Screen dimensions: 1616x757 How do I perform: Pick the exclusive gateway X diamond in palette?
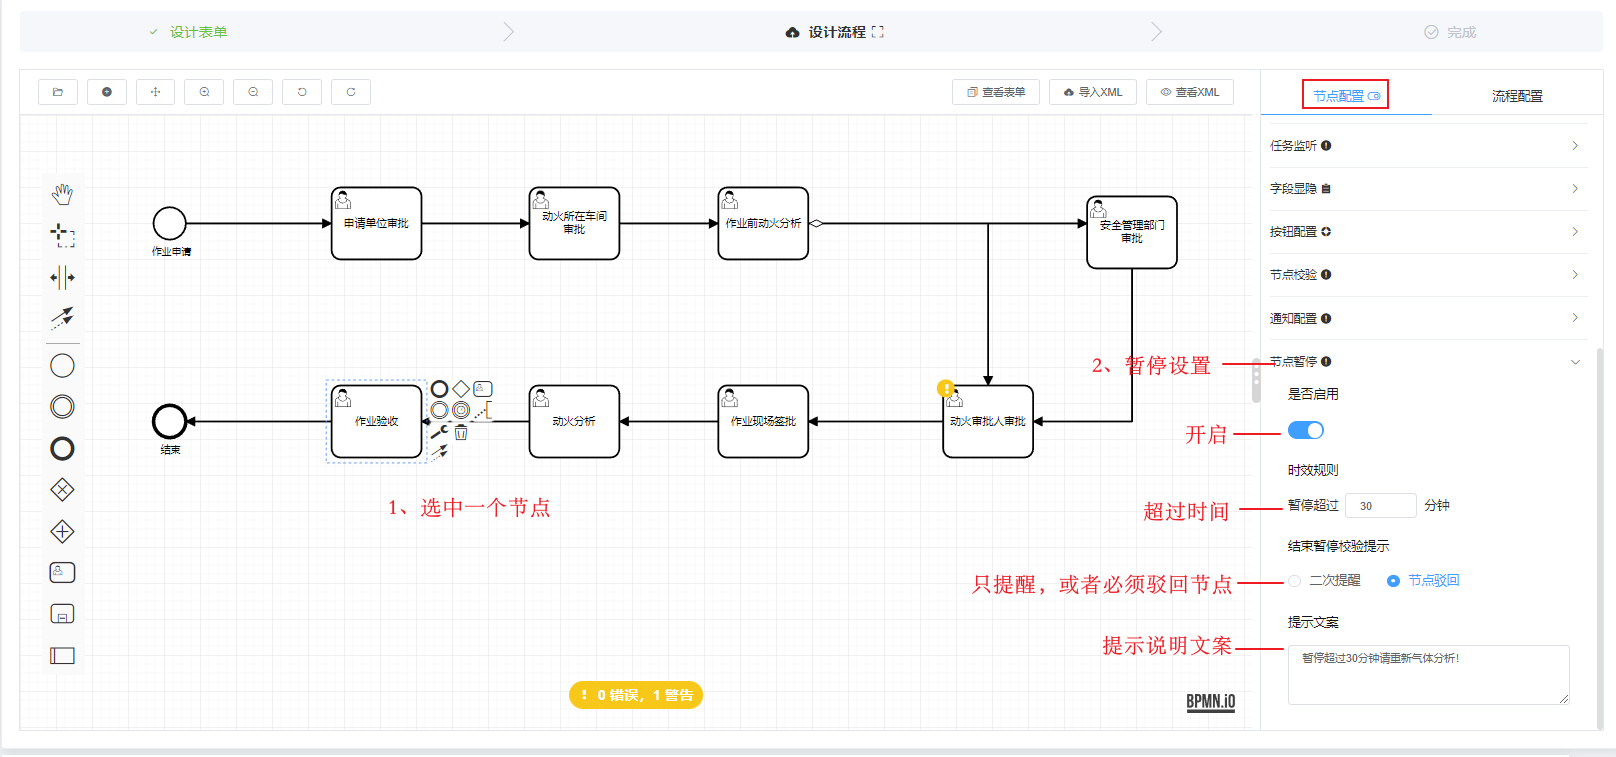click(62, 490)
